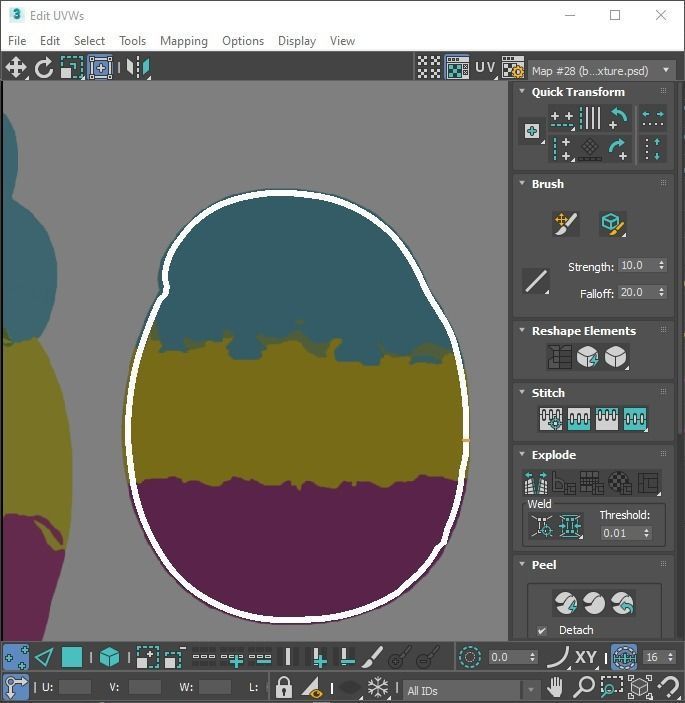
Task: Open the brush falloff type flyout
Action: coord(536,281)
